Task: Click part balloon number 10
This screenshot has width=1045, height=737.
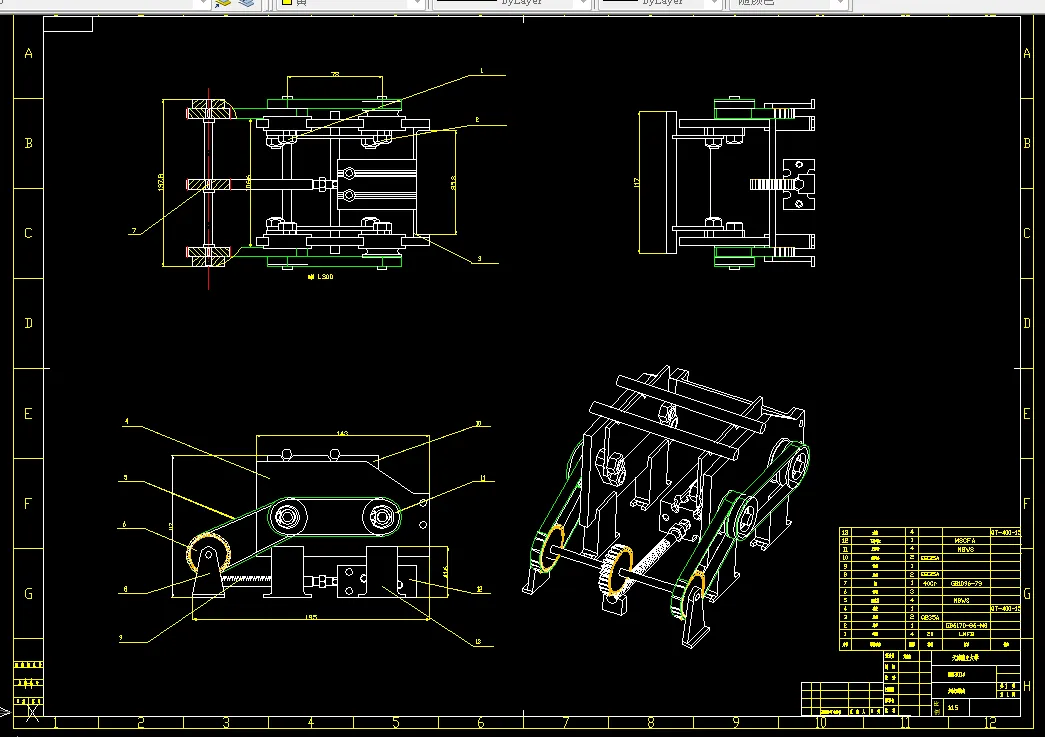Action: [x=478, y=423]
